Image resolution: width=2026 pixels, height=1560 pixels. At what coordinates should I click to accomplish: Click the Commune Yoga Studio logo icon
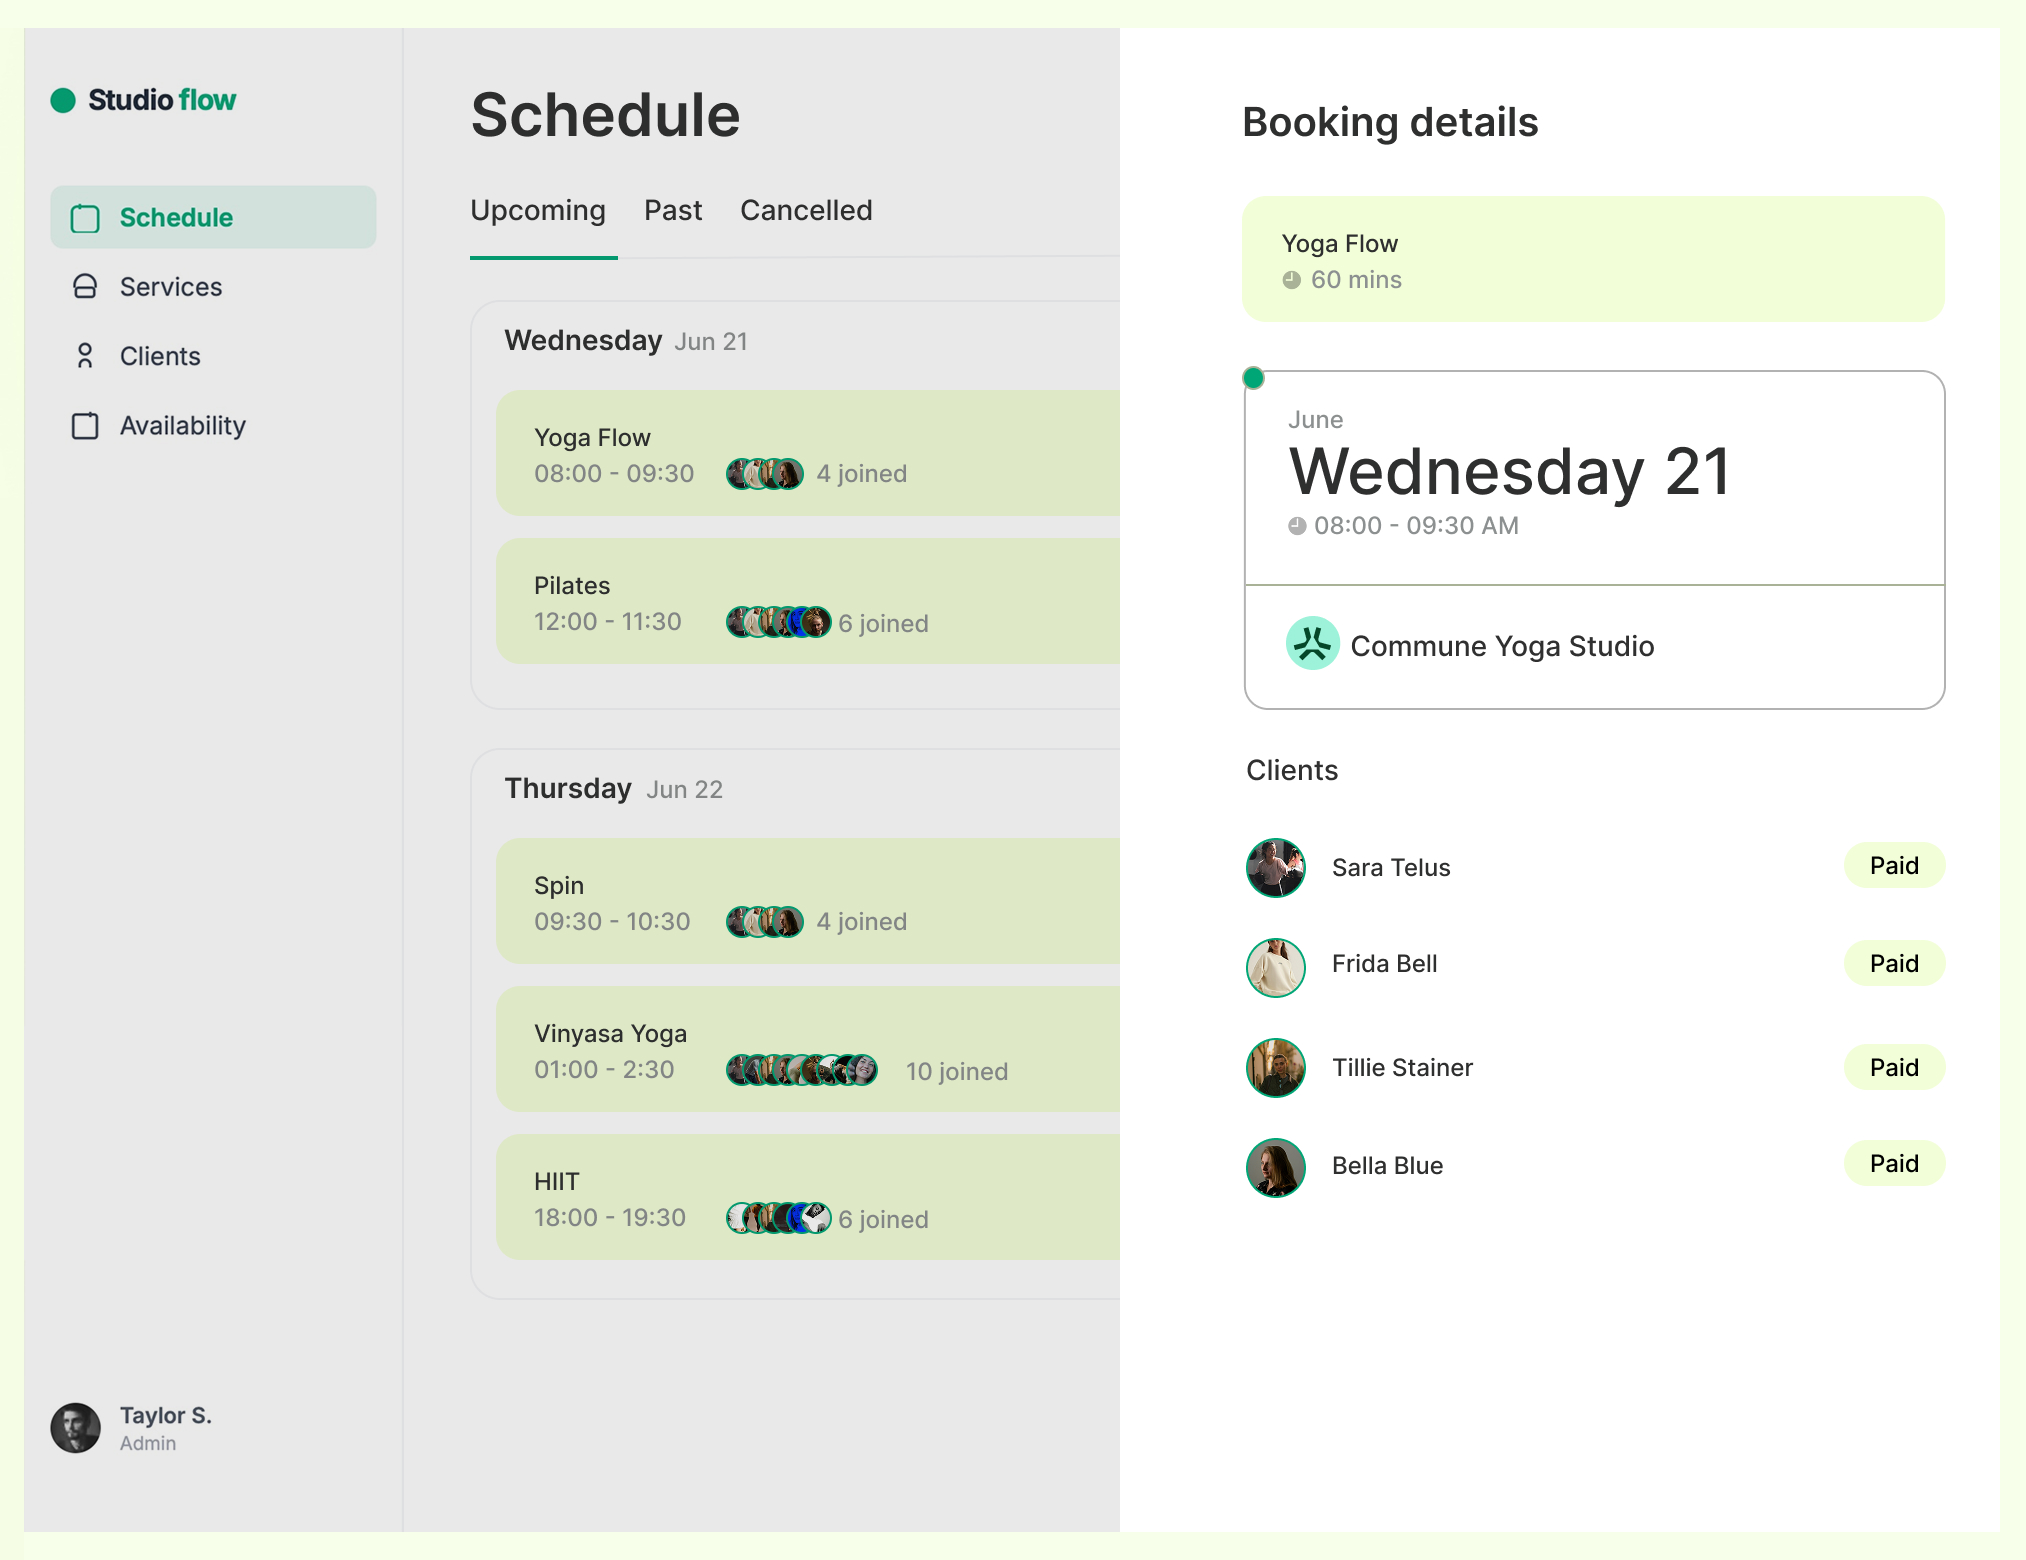1312,643
